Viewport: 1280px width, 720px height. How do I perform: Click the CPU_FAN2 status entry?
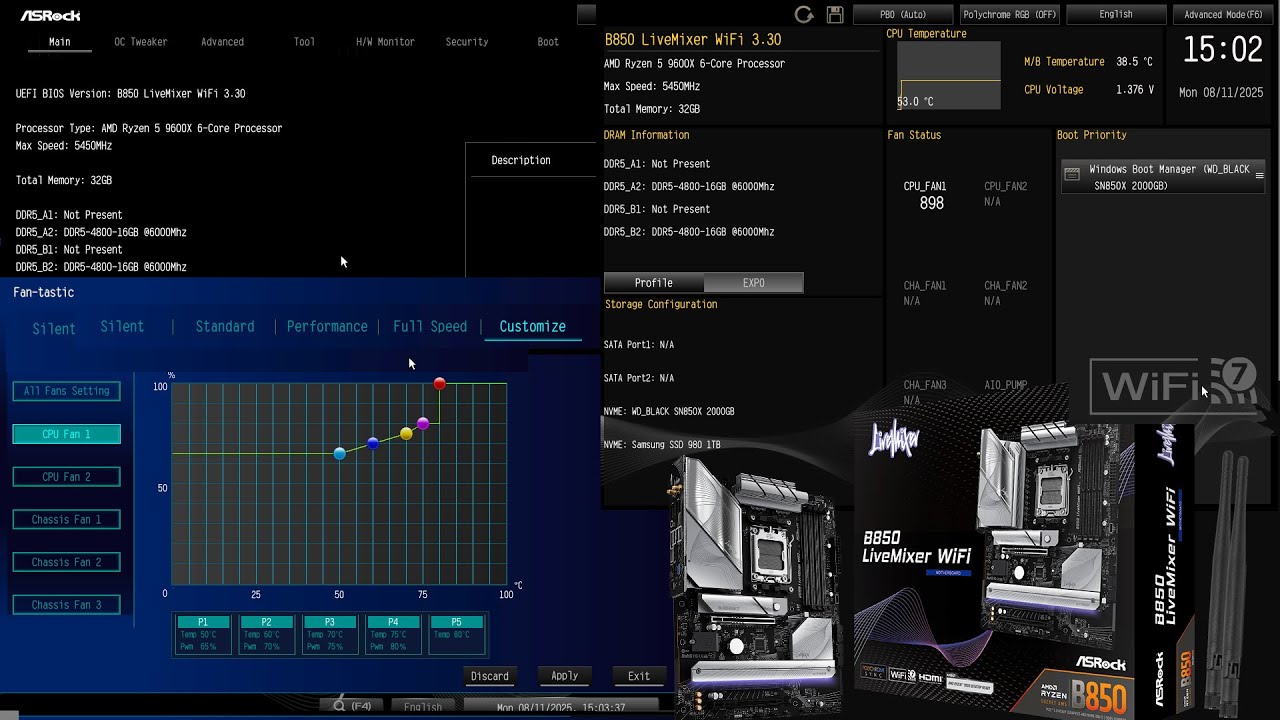point(1005,194)
